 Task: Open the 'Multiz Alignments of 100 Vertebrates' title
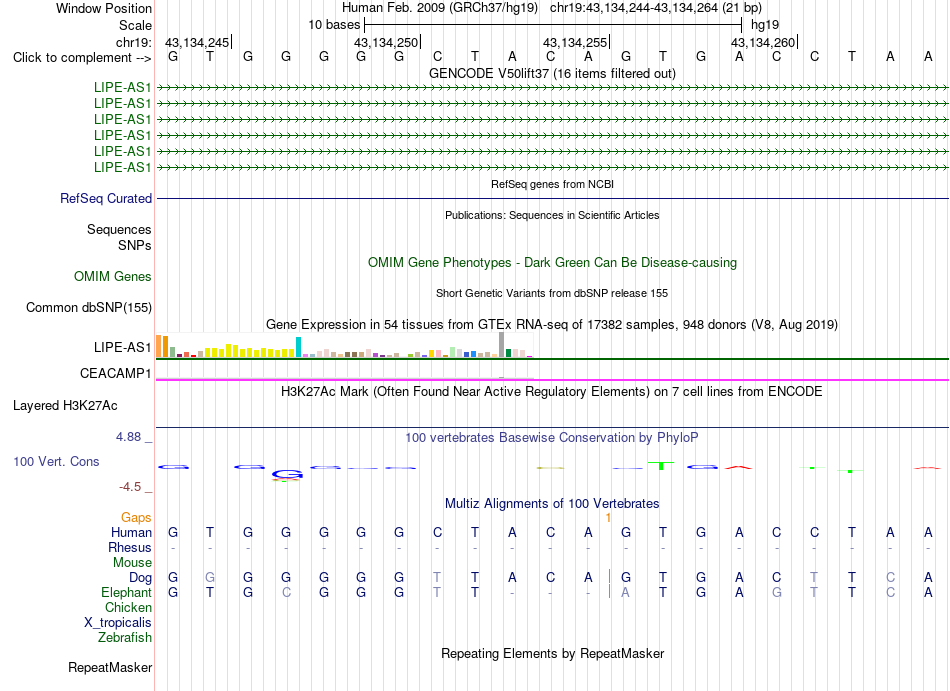point(552,504)
